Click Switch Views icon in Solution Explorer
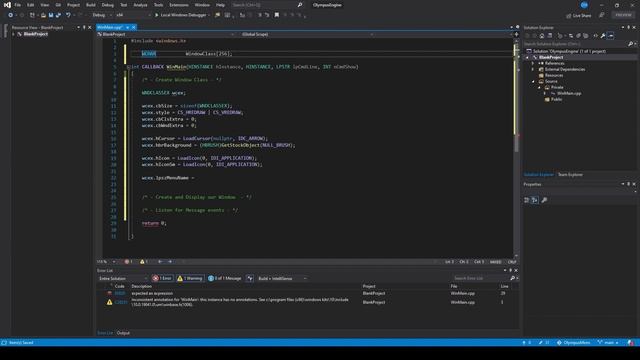The height and width of the screenshot is (360, 640). click(550, 36)
